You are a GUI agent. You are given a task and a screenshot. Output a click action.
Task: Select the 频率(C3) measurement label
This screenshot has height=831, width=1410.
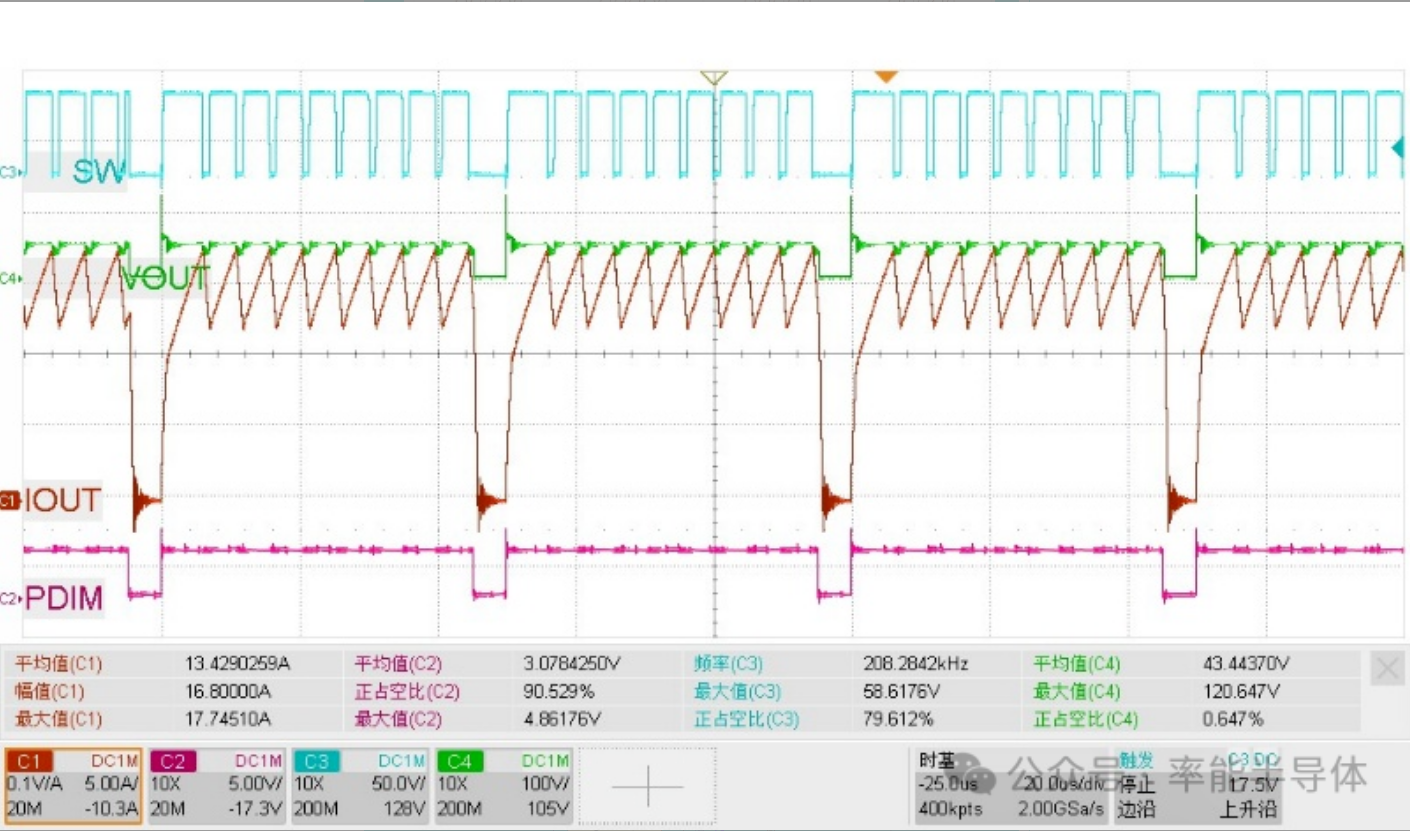point(730,663)
